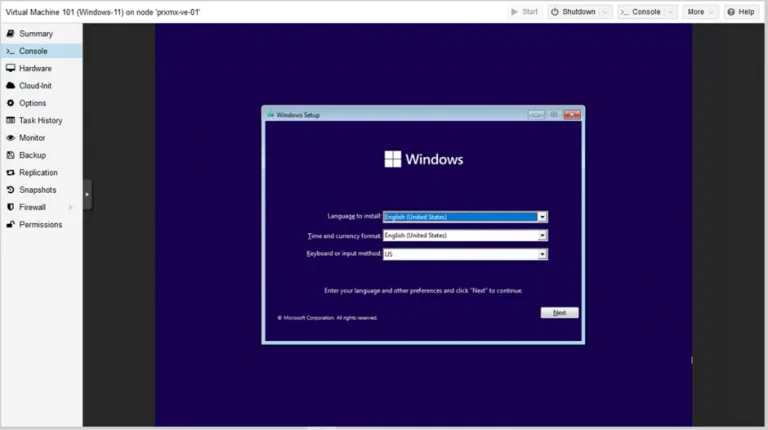The width and height of the screenshot is (768, 430).
Task: Click the Hardware monitor icon
Action: point(10,68)
